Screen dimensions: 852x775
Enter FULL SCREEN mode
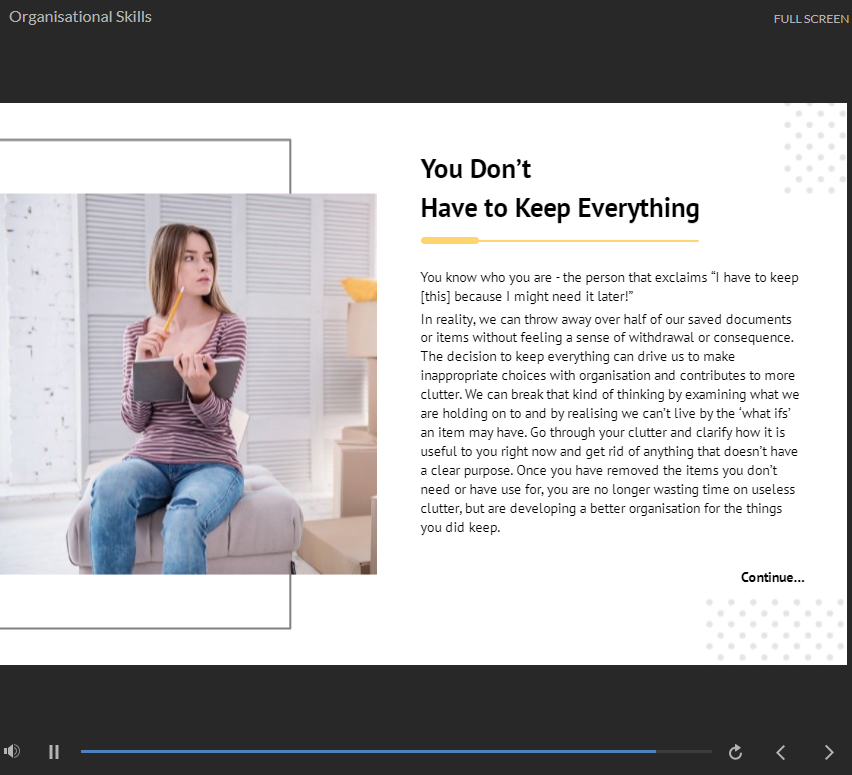(811, 19)
